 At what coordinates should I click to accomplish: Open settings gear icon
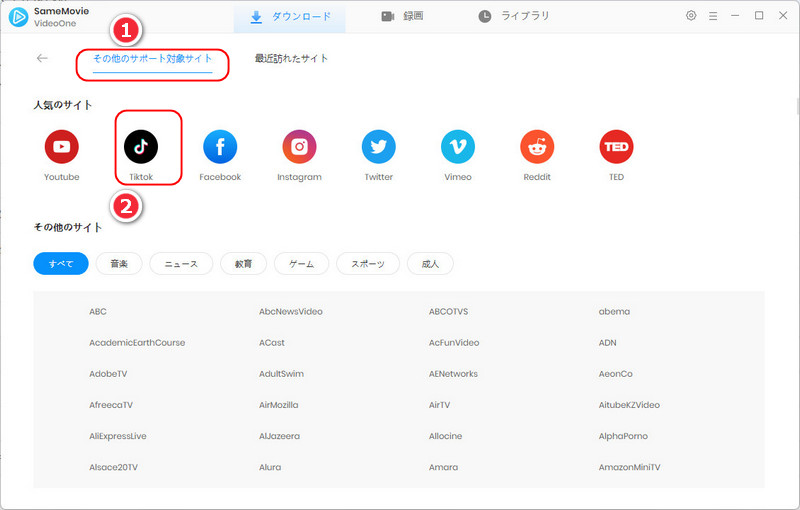[691, 16]
